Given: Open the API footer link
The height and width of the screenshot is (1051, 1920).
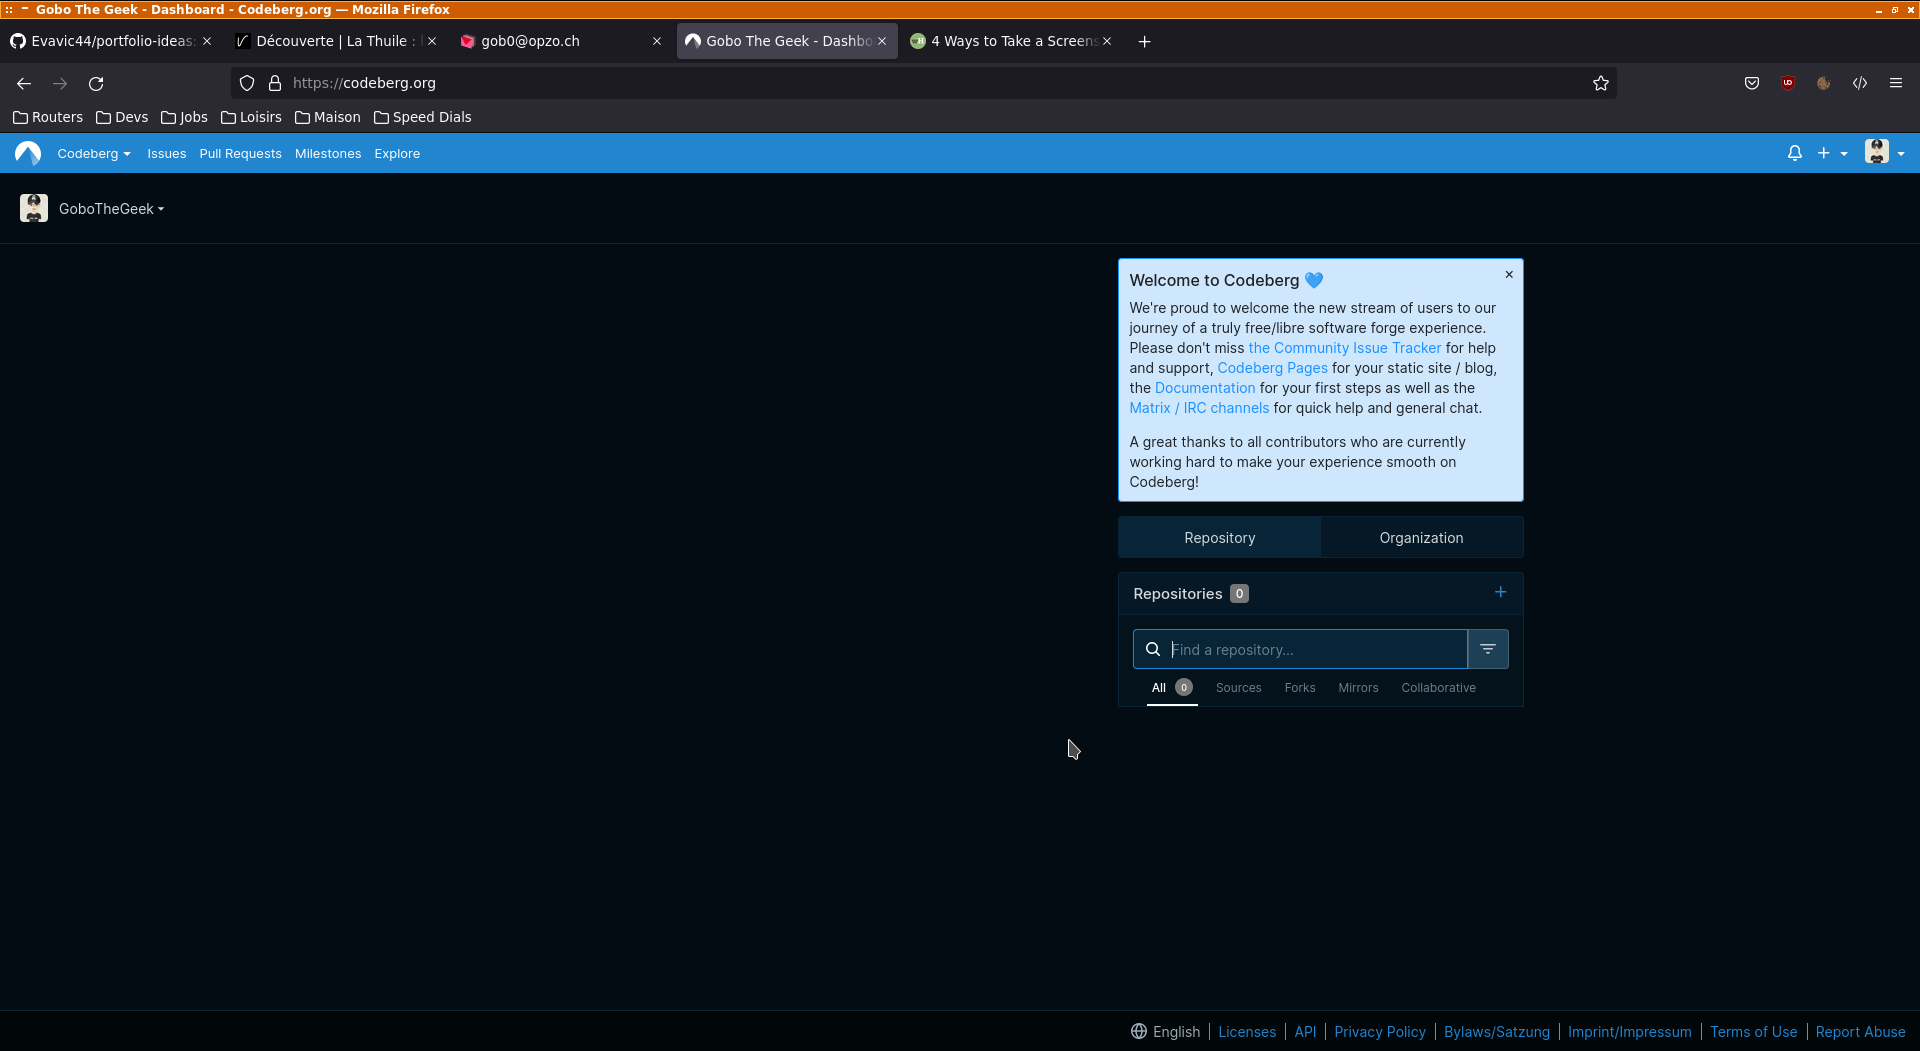Looking at the screenshot, I should [x=1305, y=1032].
